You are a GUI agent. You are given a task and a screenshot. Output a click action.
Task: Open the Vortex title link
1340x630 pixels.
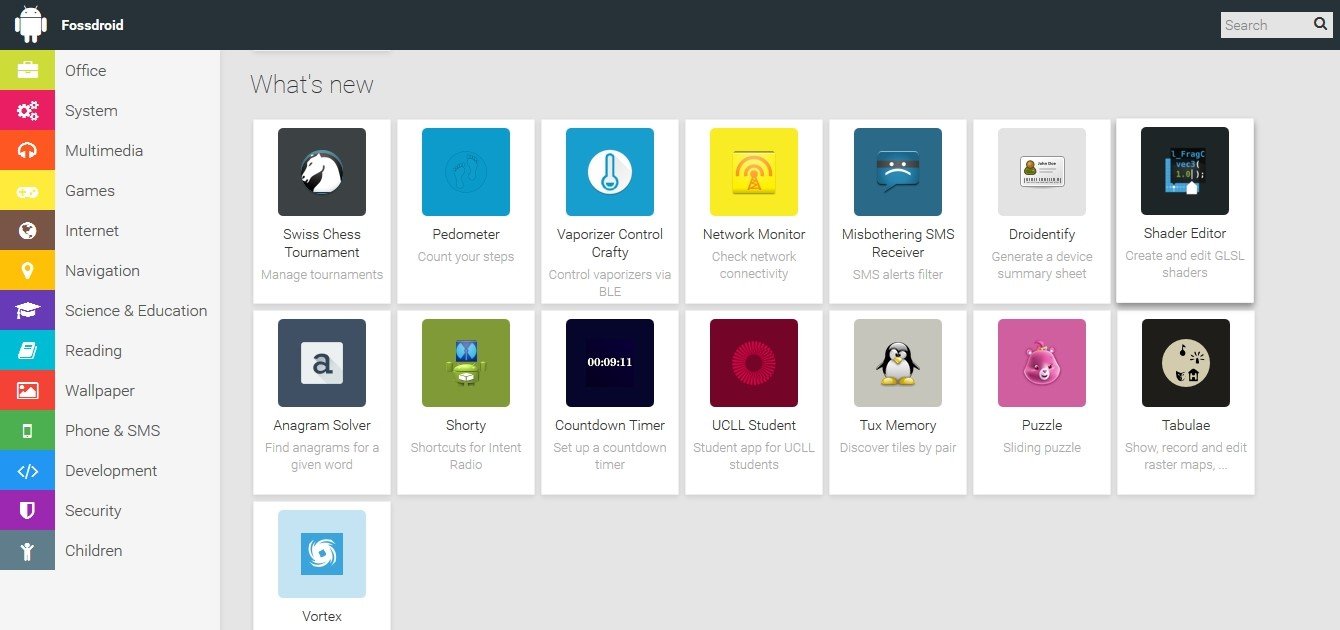pyautogui.click(x=322, y=616)
